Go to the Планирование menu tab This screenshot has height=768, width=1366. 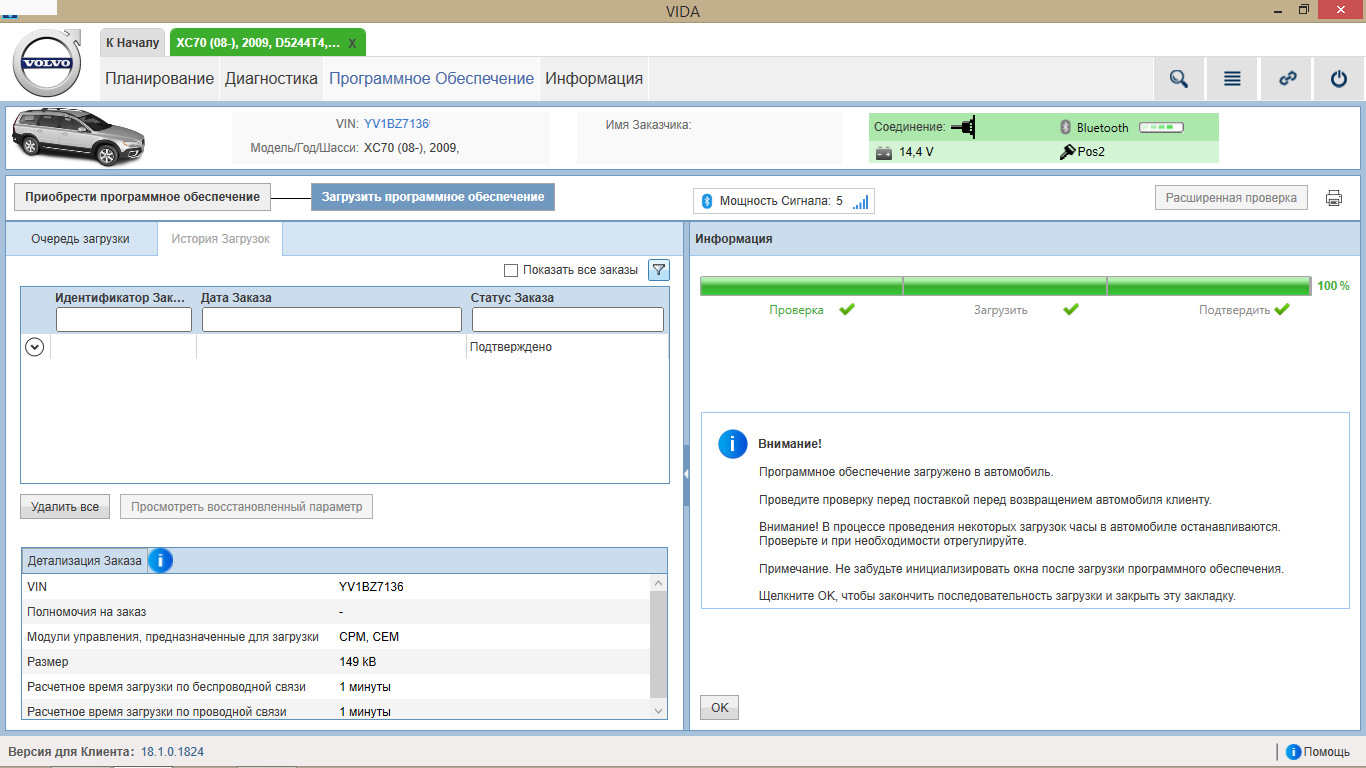pos(160,79)
